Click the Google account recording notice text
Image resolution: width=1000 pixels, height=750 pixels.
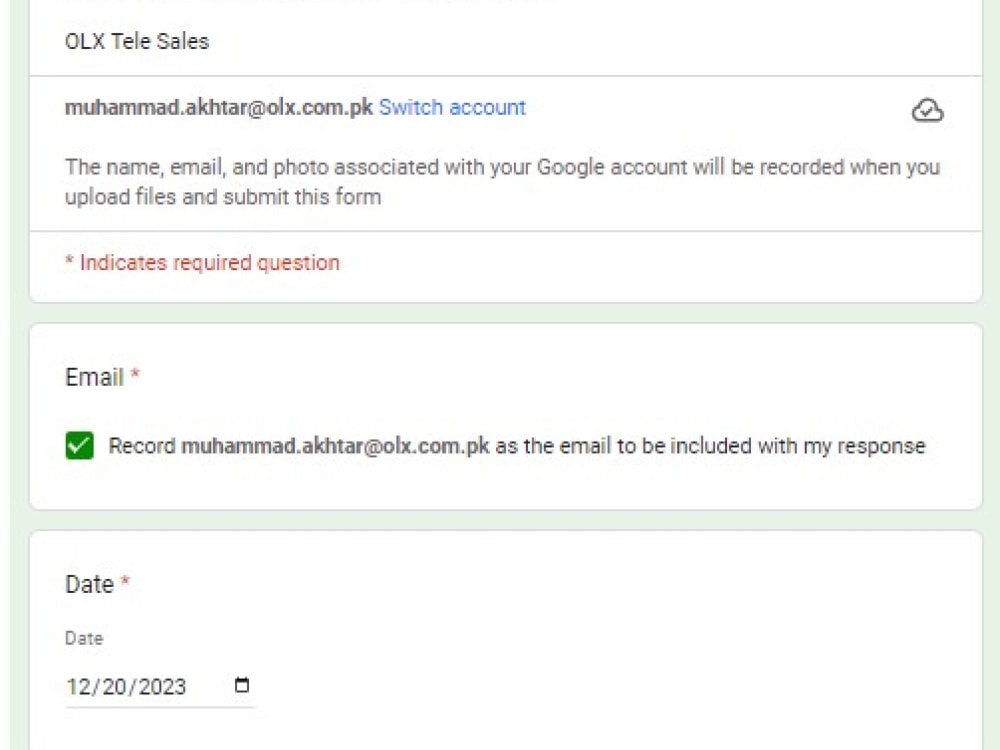(x=502, y=167)
